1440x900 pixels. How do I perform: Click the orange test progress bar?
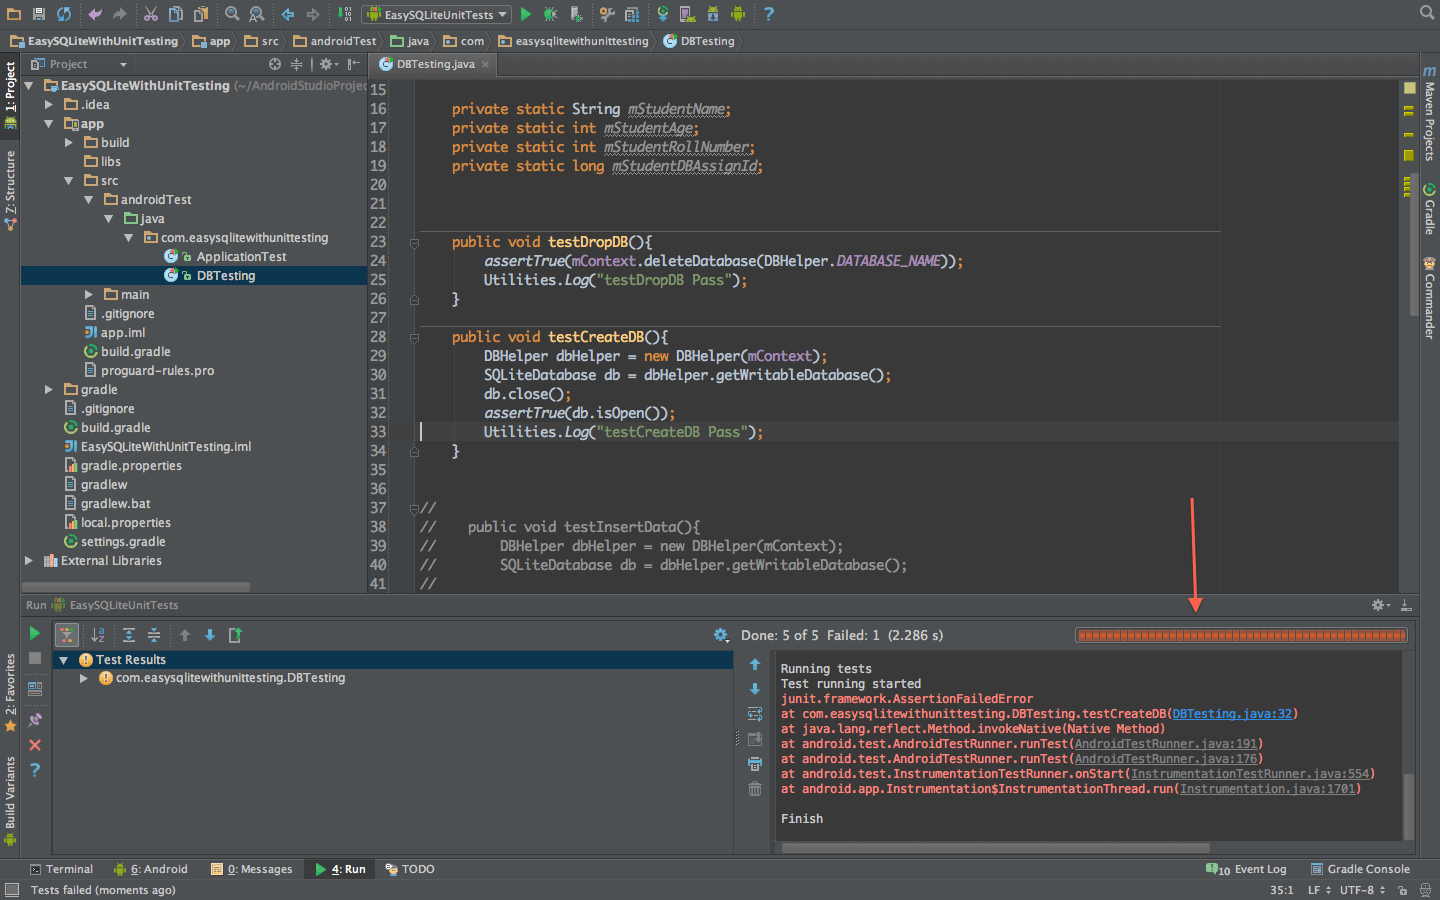click(x=1240, y=635)
